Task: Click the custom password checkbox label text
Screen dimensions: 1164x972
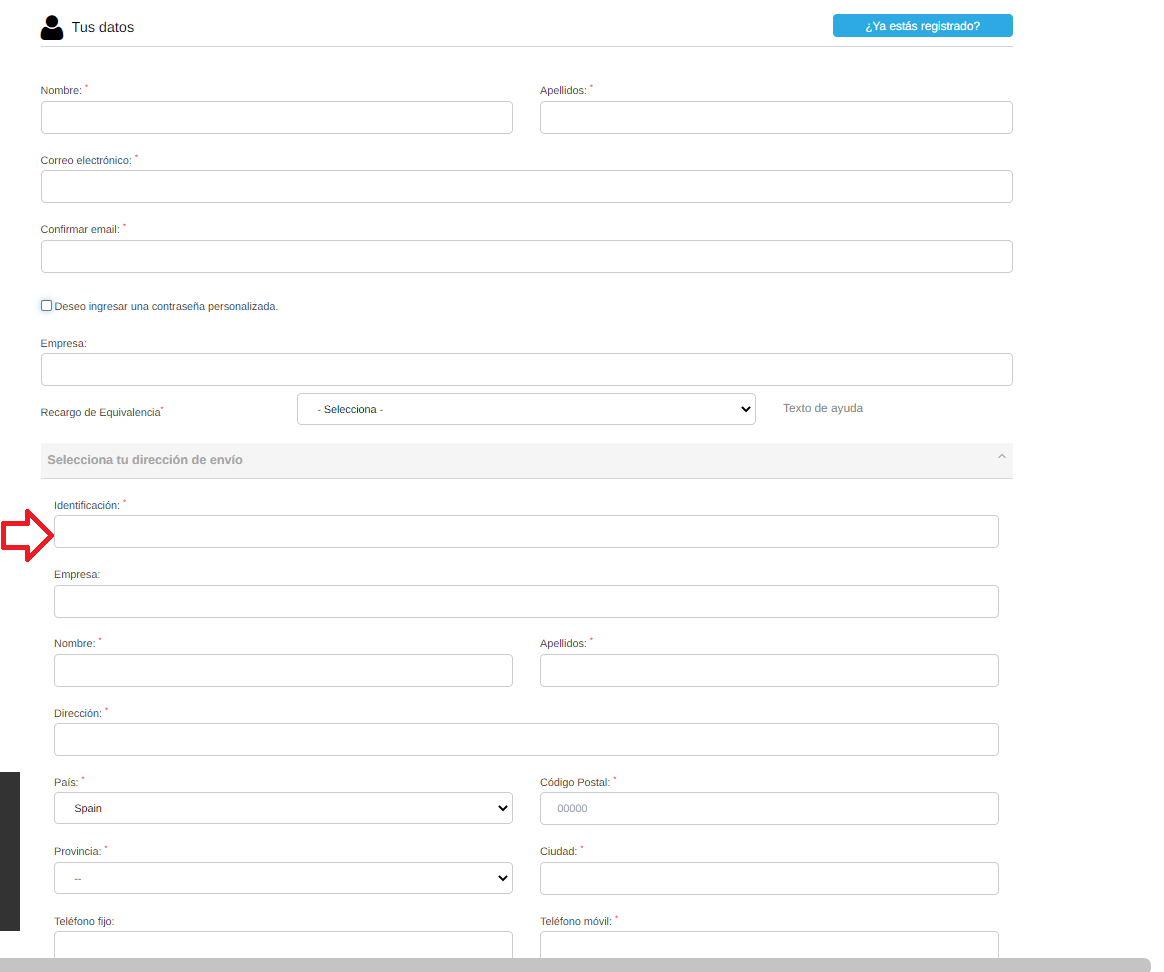Action: coord(166,306)
